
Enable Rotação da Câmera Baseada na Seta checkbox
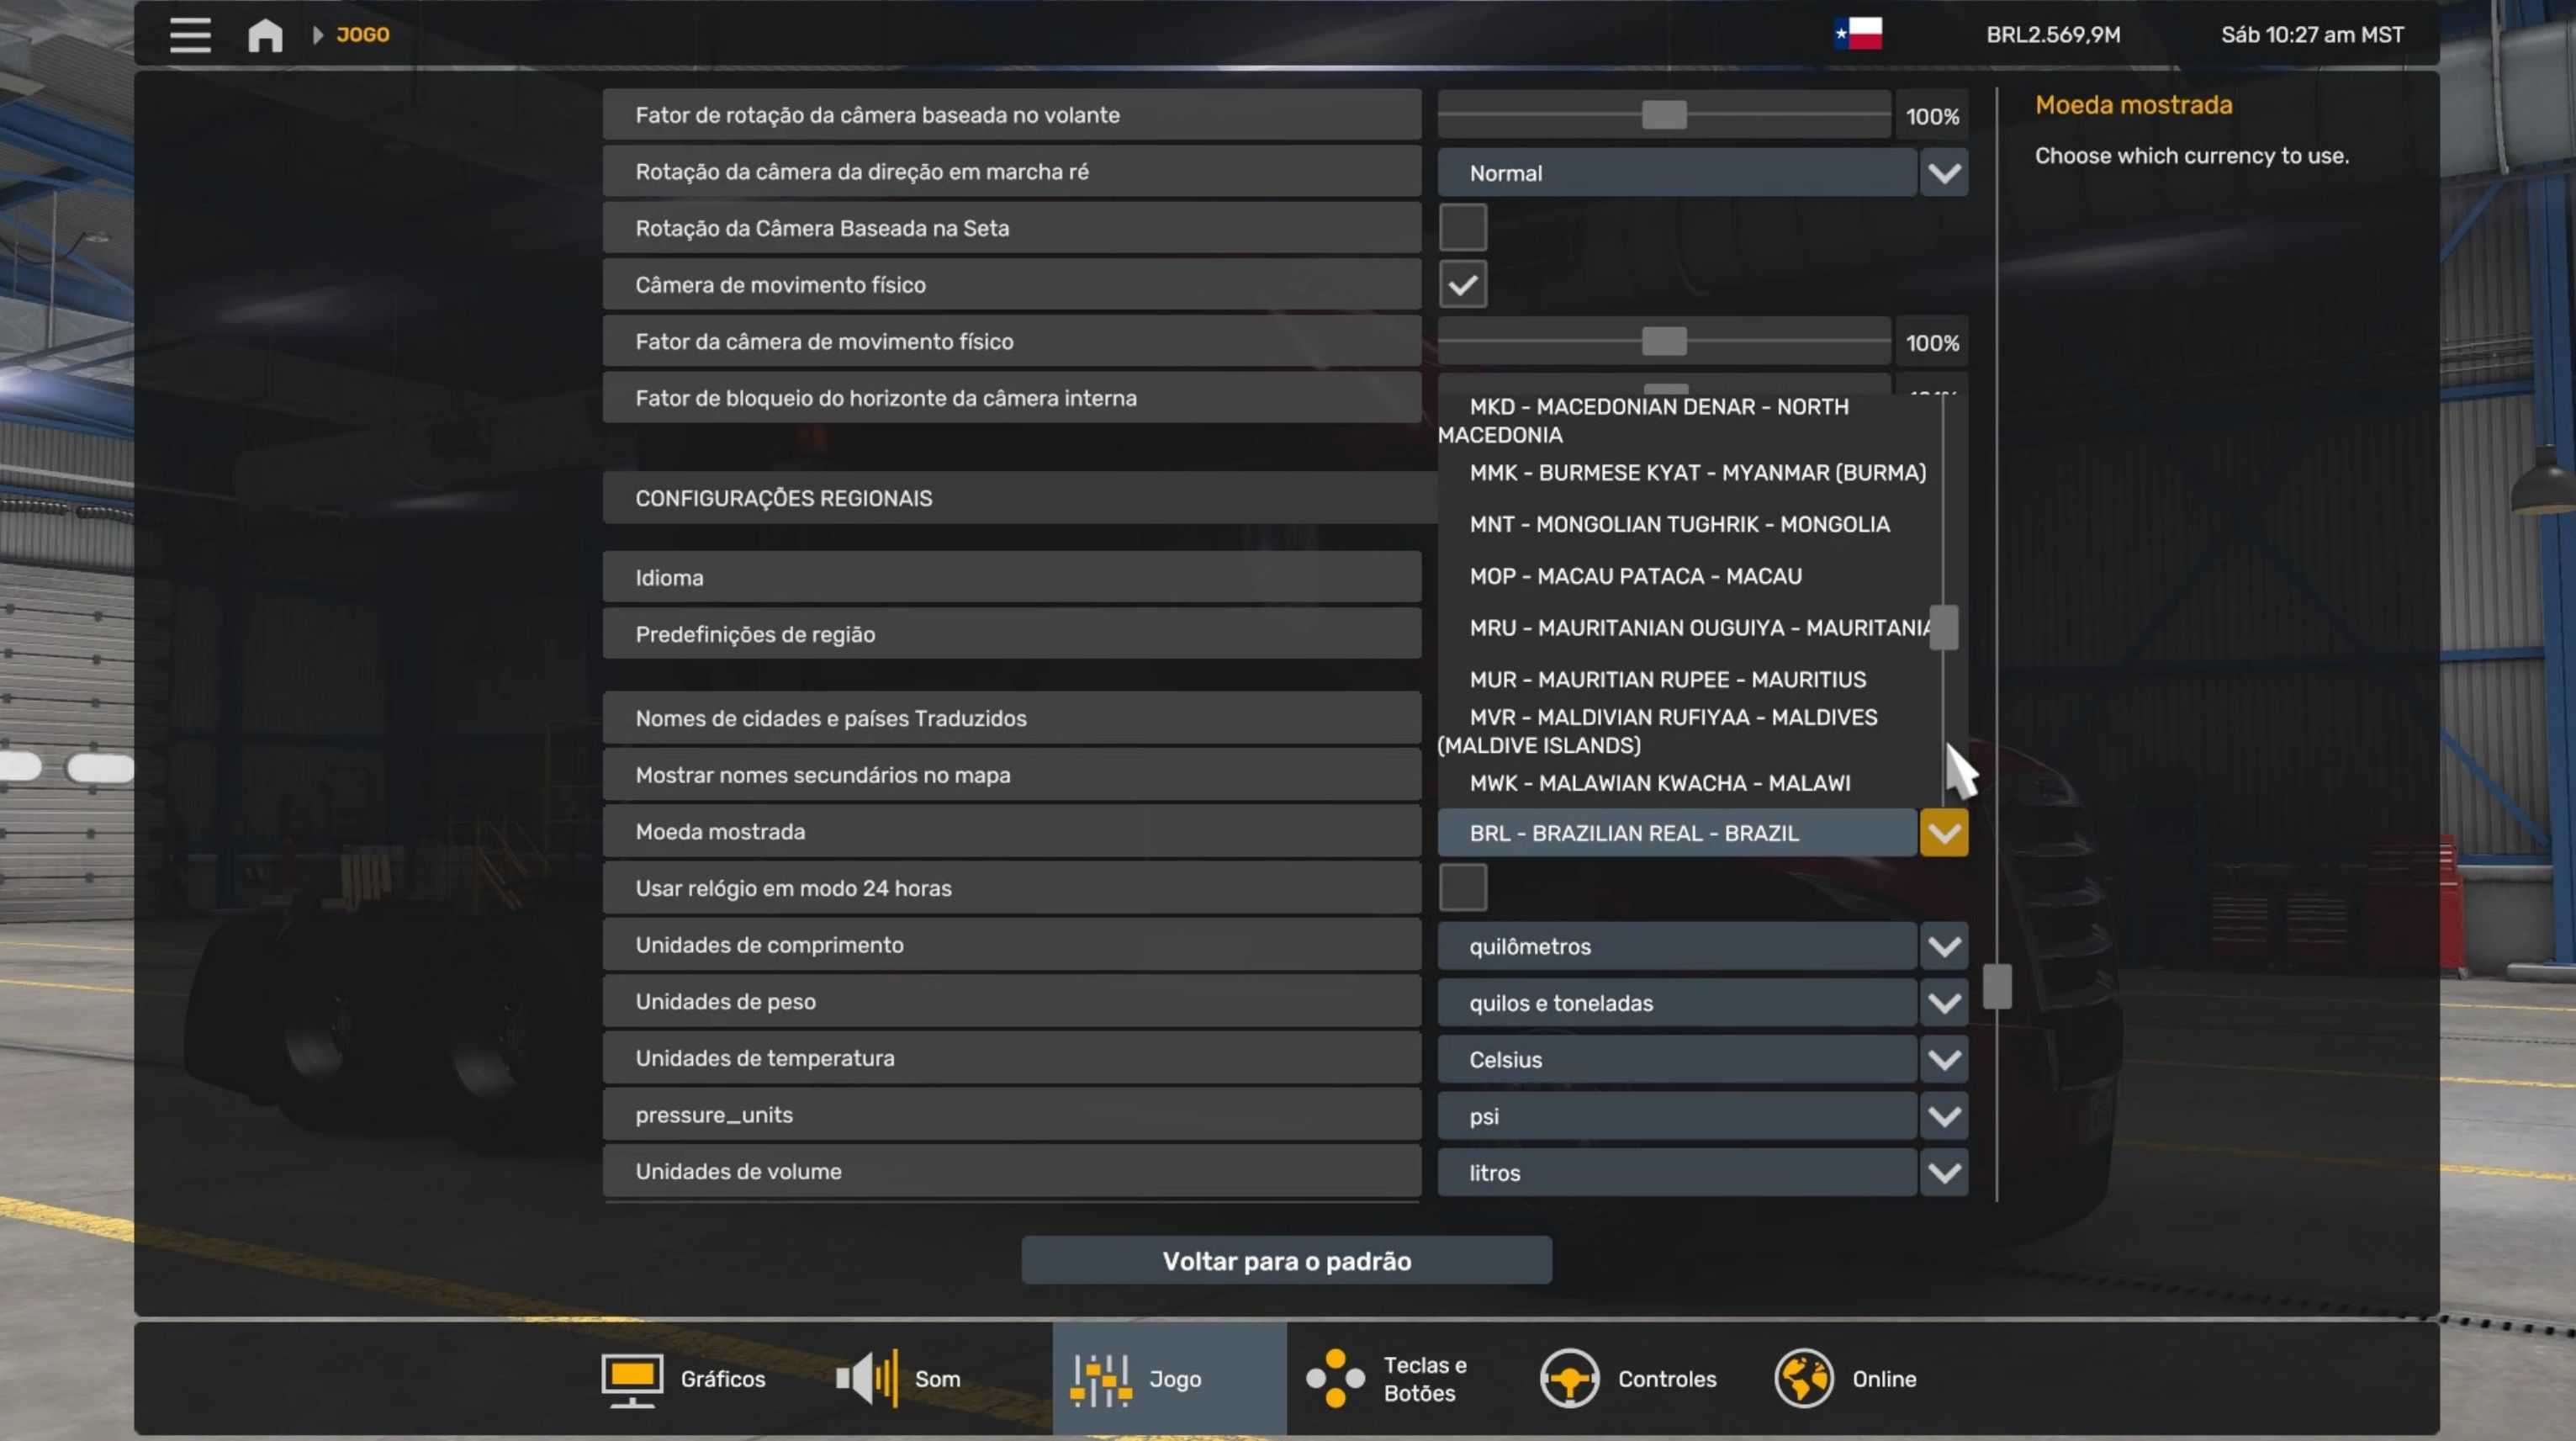[x=1462, y=228]
